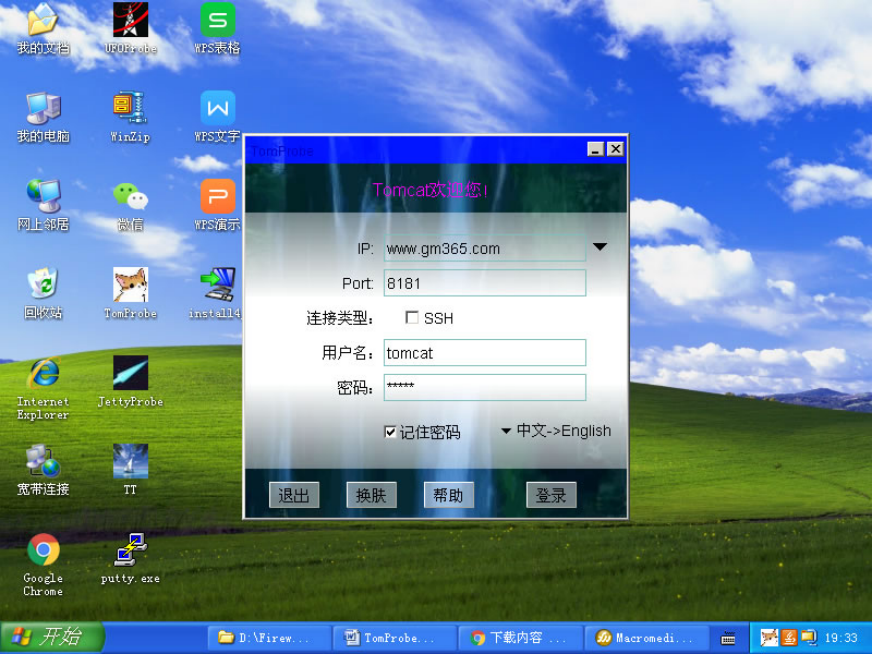
Task: Click the cat tray icon in system tray
Action: (769, 638)
